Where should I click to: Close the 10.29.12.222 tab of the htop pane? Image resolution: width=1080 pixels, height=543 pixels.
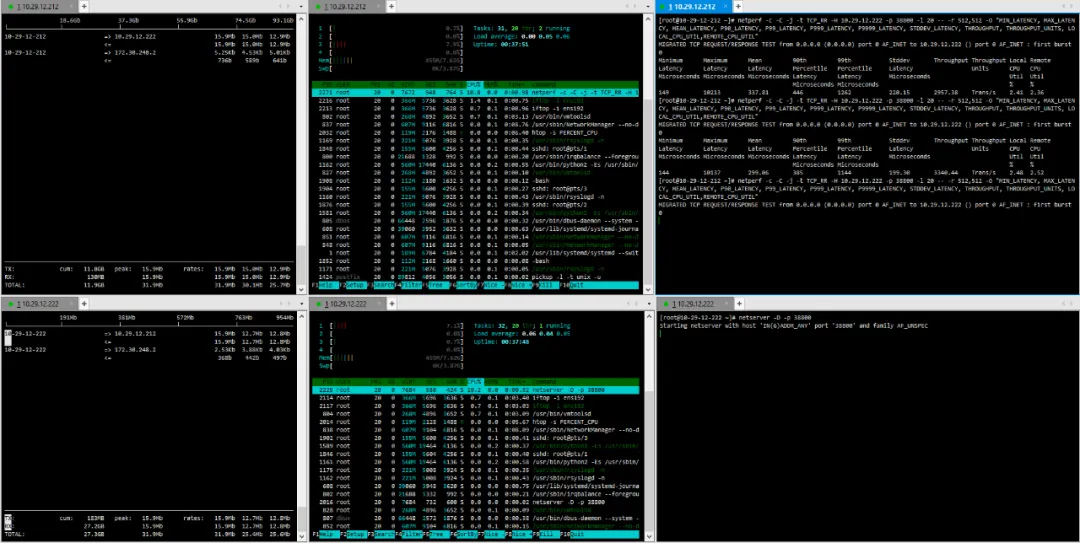[379, 304]
